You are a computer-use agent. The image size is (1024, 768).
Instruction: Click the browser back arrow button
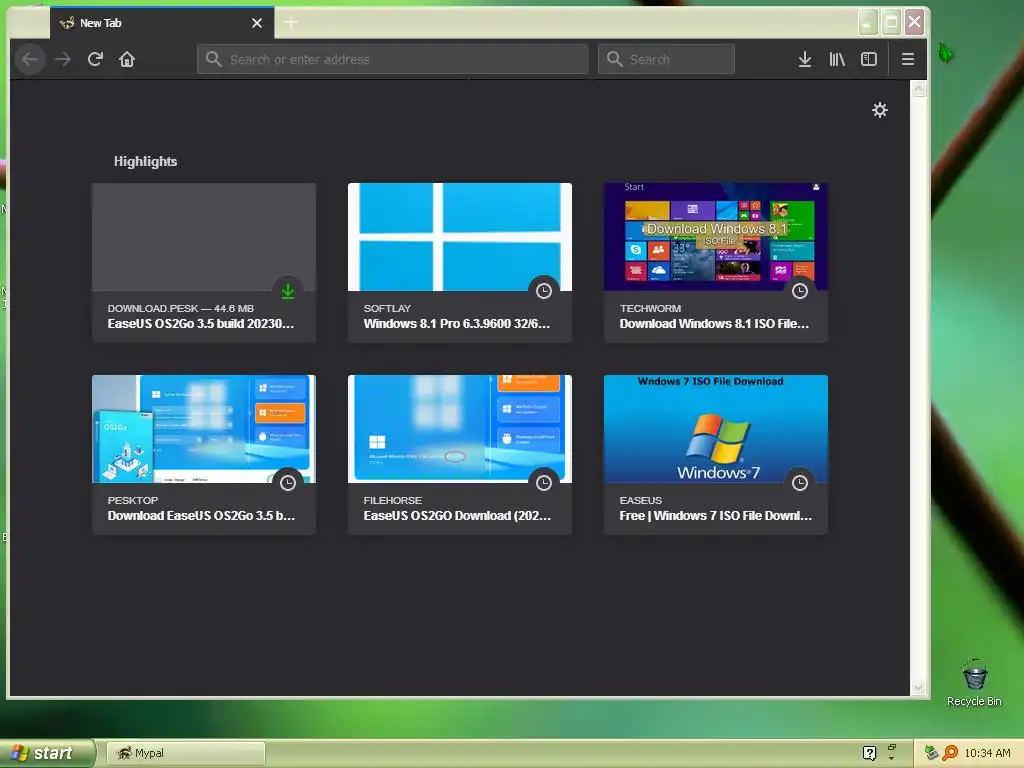pyautogui.click(x=29, y=59)
